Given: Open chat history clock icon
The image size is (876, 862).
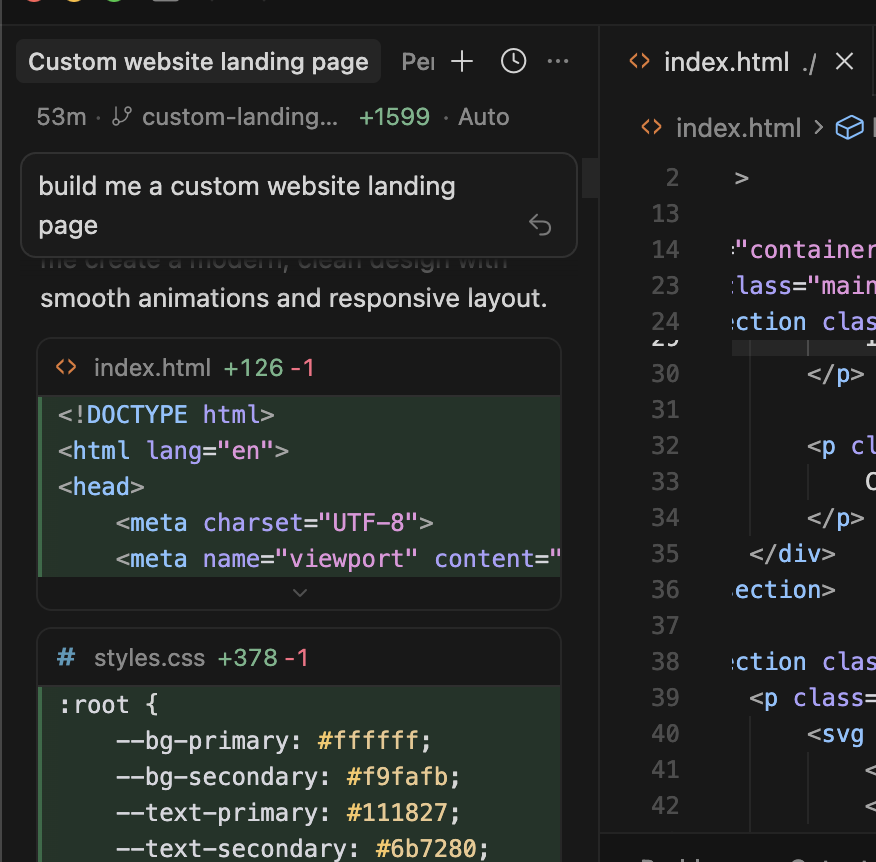Looking at the screenshot, I should pos(513,62).
